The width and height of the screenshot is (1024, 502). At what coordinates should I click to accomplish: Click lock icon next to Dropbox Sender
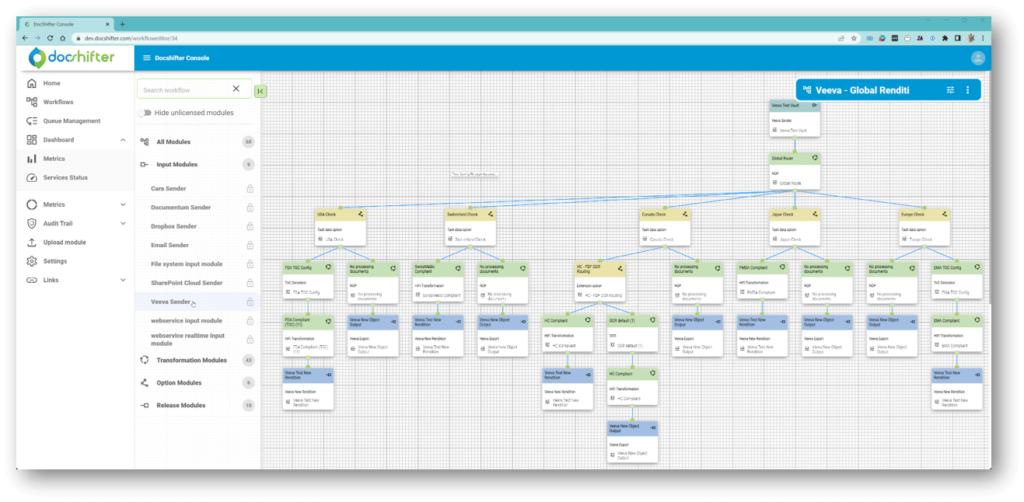pyautogui.click(x=249, y=227)
